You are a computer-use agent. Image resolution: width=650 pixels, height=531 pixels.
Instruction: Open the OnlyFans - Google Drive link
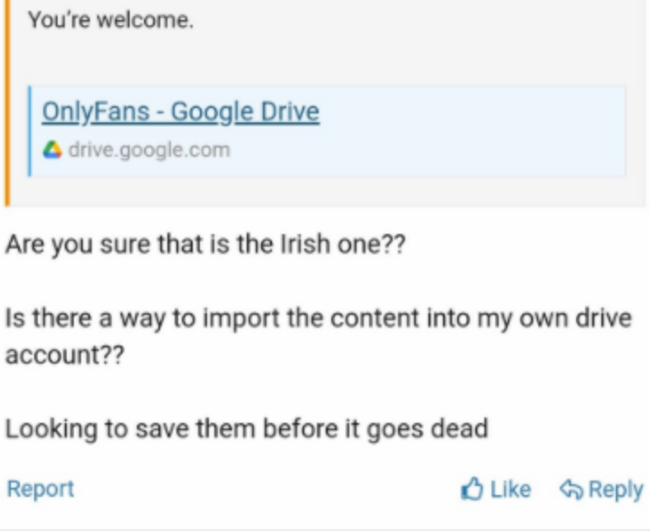pos(181,112)
